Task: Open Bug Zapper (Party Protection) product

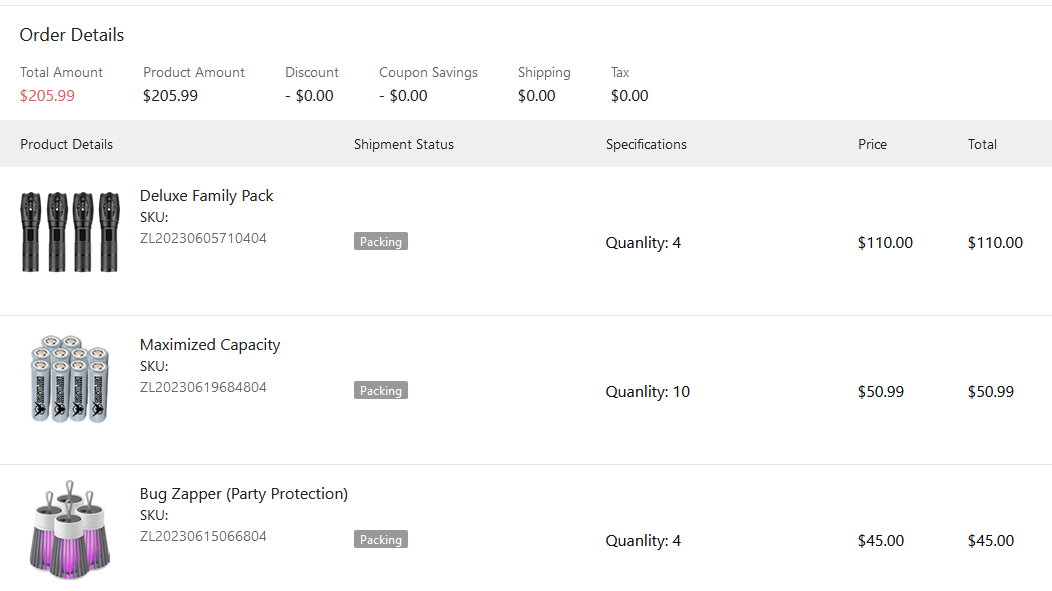Action: click(x=243, y=494)
